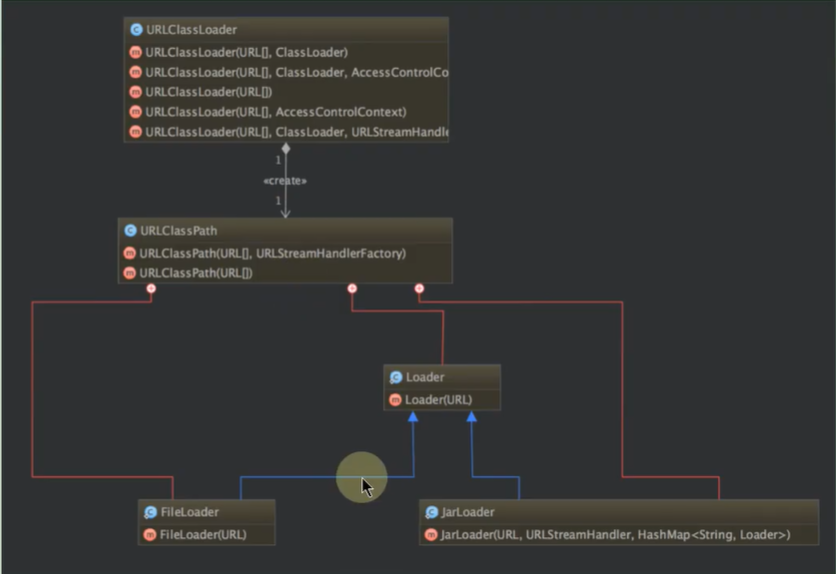
Task: Click the JarLoader class icon
Action: tap(431, 513)
